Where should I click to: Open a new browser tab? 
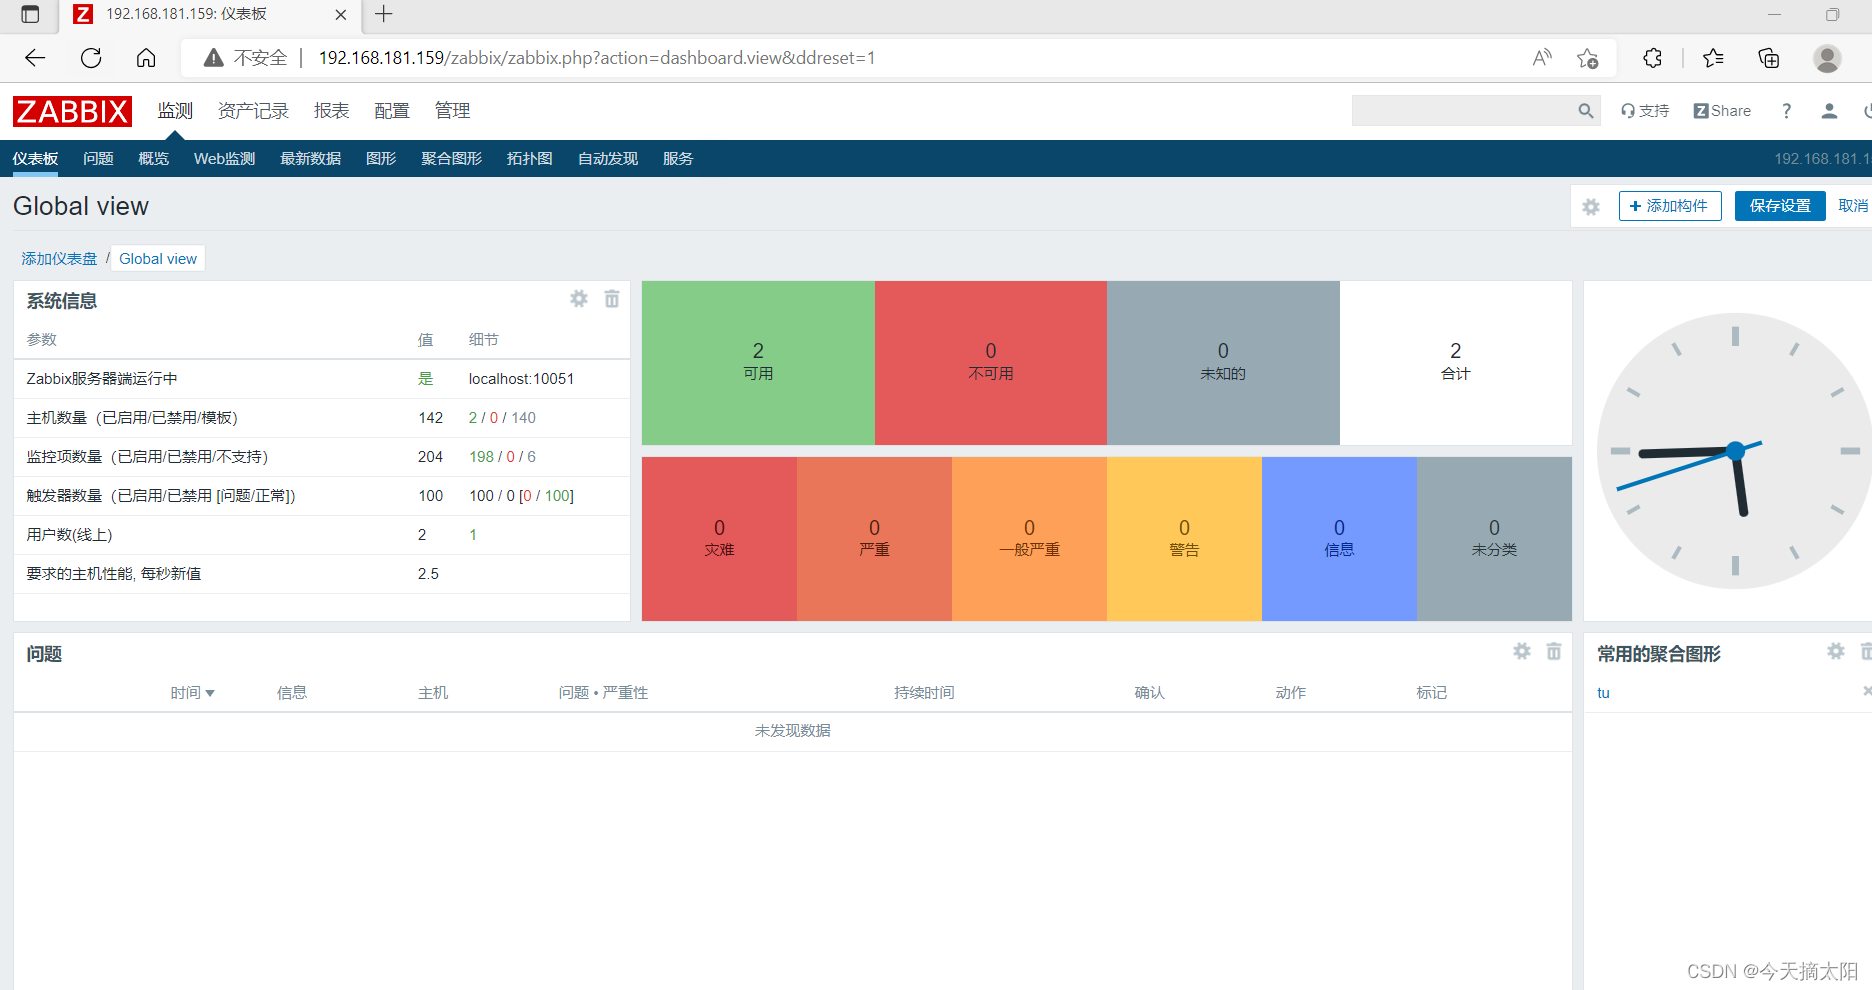384,14
